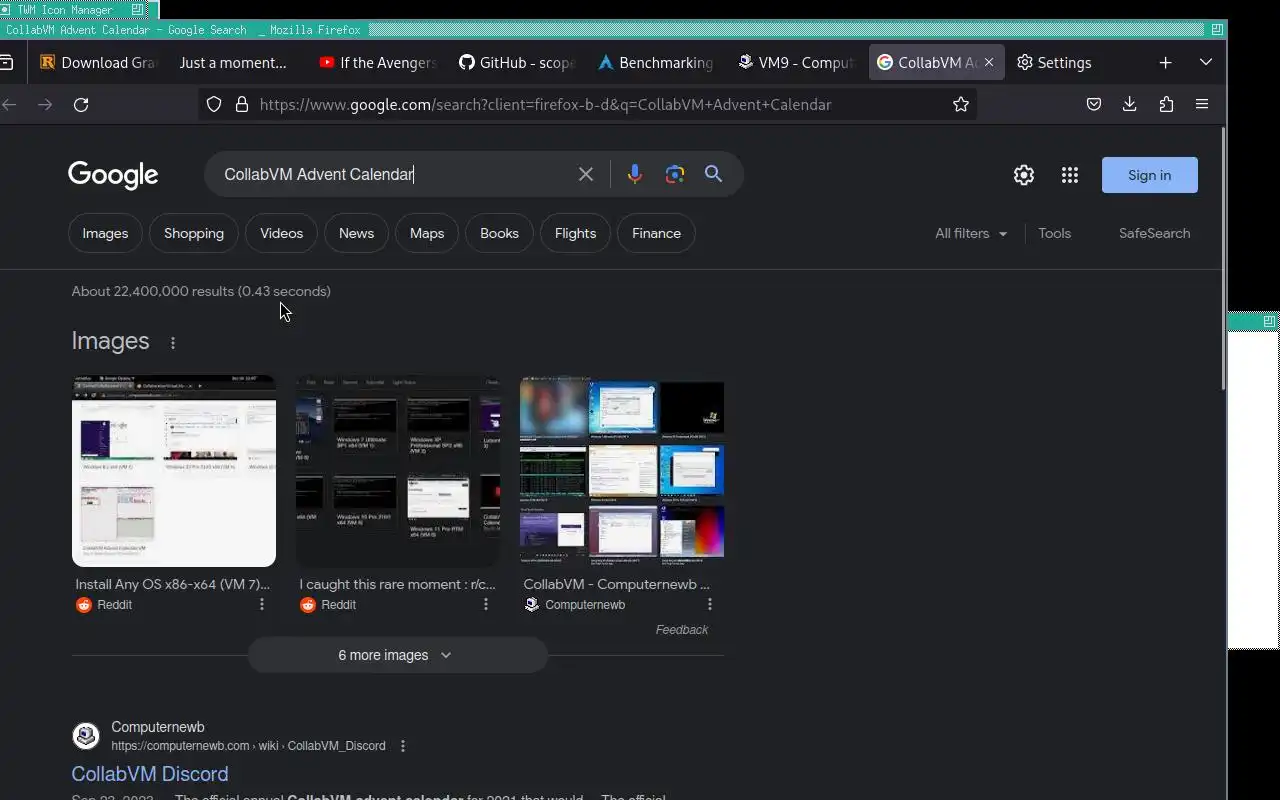This screenshot has width=1280, height=800.
Task: Filter results by News
Action: [356, 233]
